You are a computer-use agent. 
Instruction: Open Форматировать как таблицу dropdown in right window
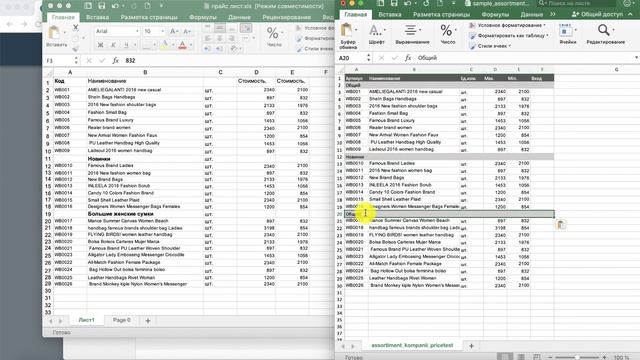point(509,36)
